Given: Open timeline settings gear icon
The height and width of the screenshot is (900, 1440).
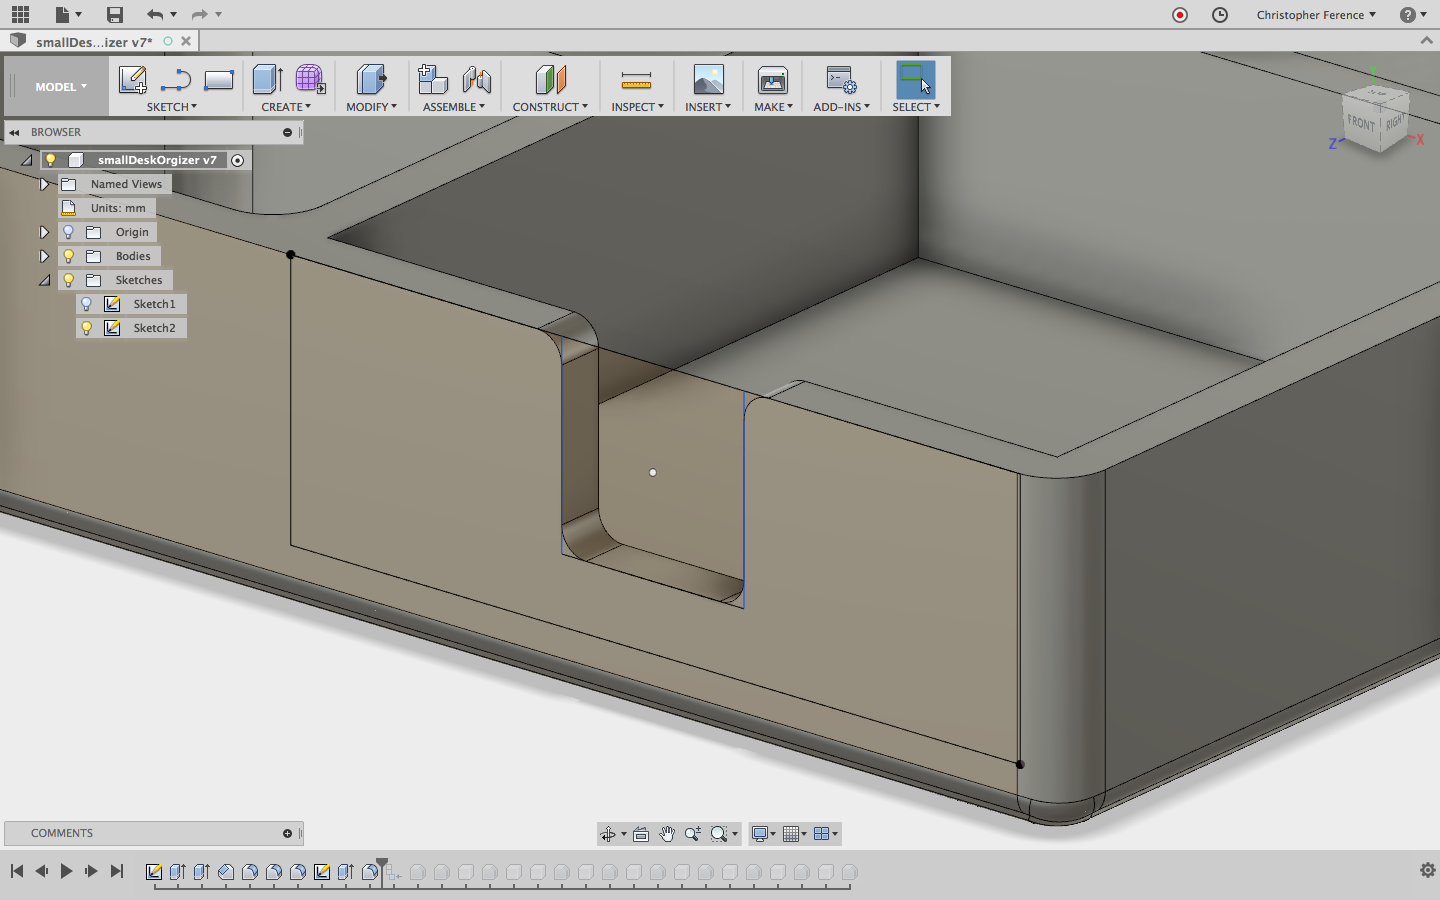Looking at the screenshot, I should tap(1428, 870).
